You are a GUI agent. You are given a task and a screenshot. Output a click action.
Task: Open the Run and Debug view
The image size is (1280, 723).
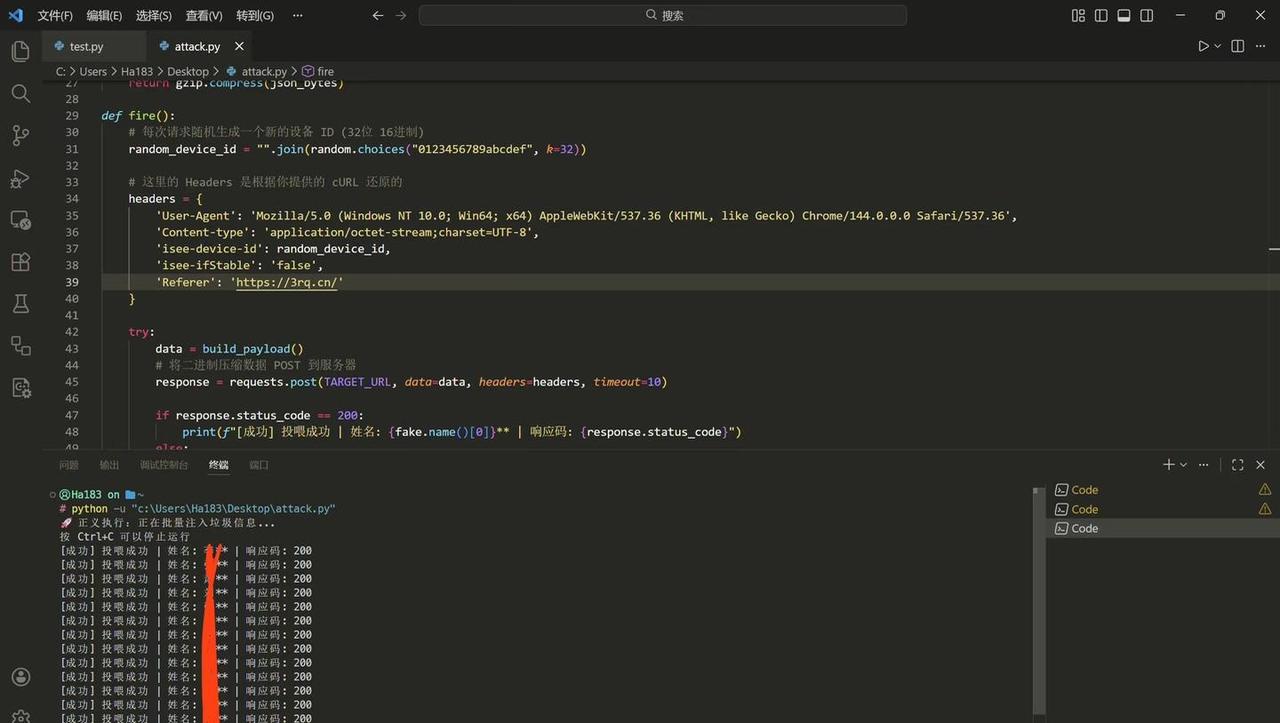click(x=20, y=178)
